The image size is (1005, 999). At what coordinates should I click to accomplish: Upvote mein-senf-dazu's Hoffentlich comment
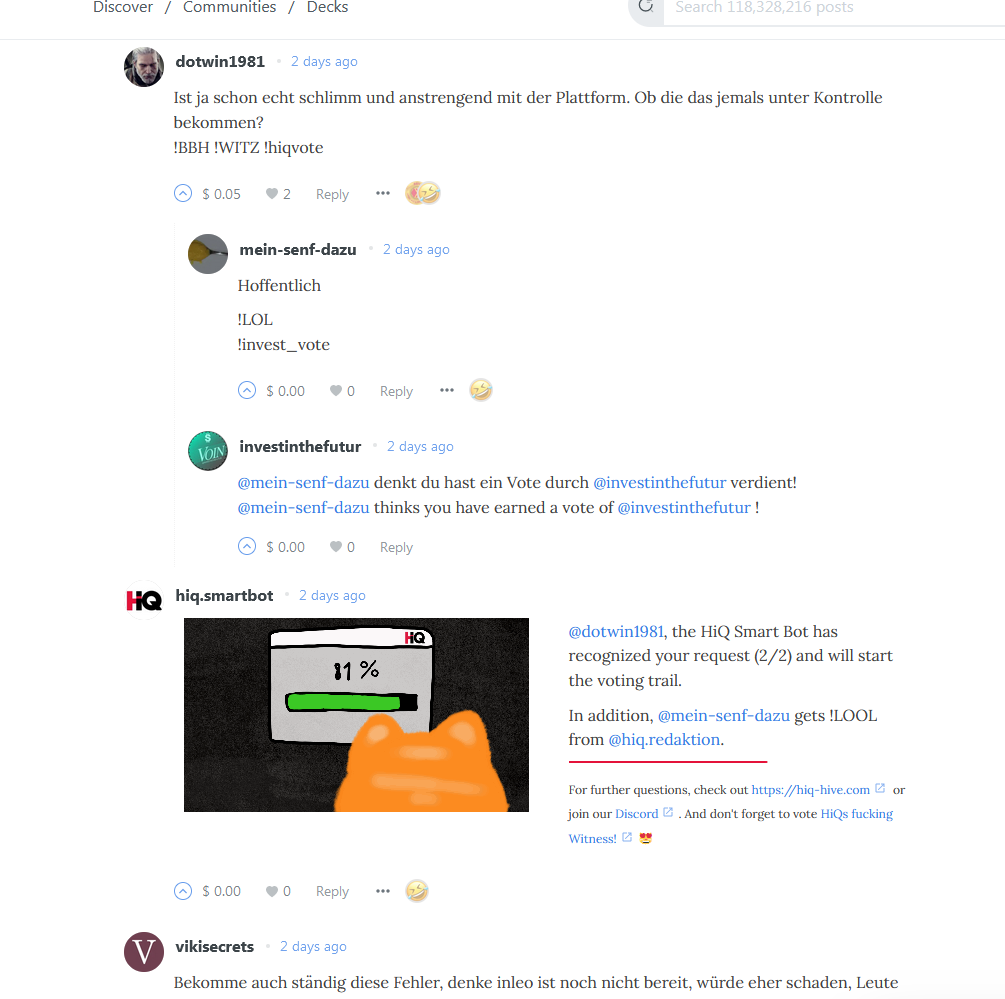coord(247,390)
